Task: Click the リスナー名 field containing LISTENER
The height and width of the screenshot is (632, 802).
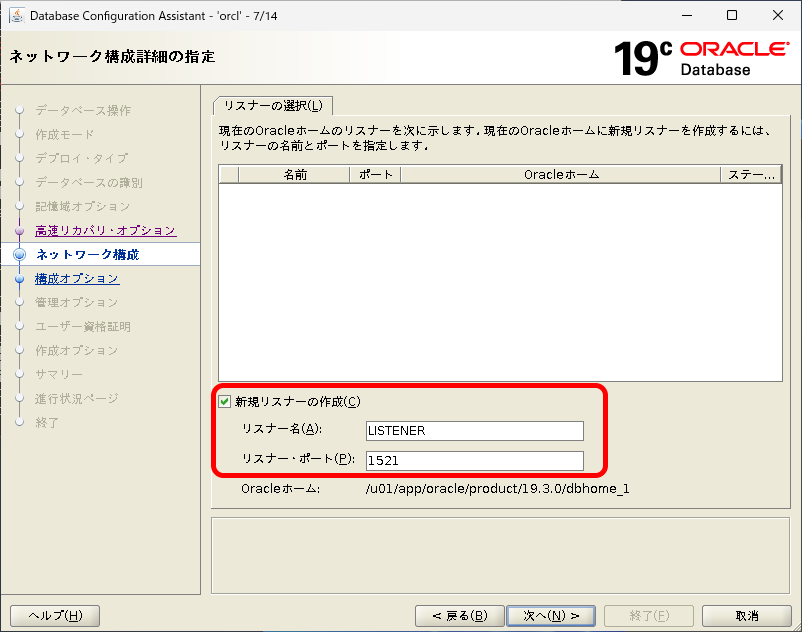Action: (474, 431)
